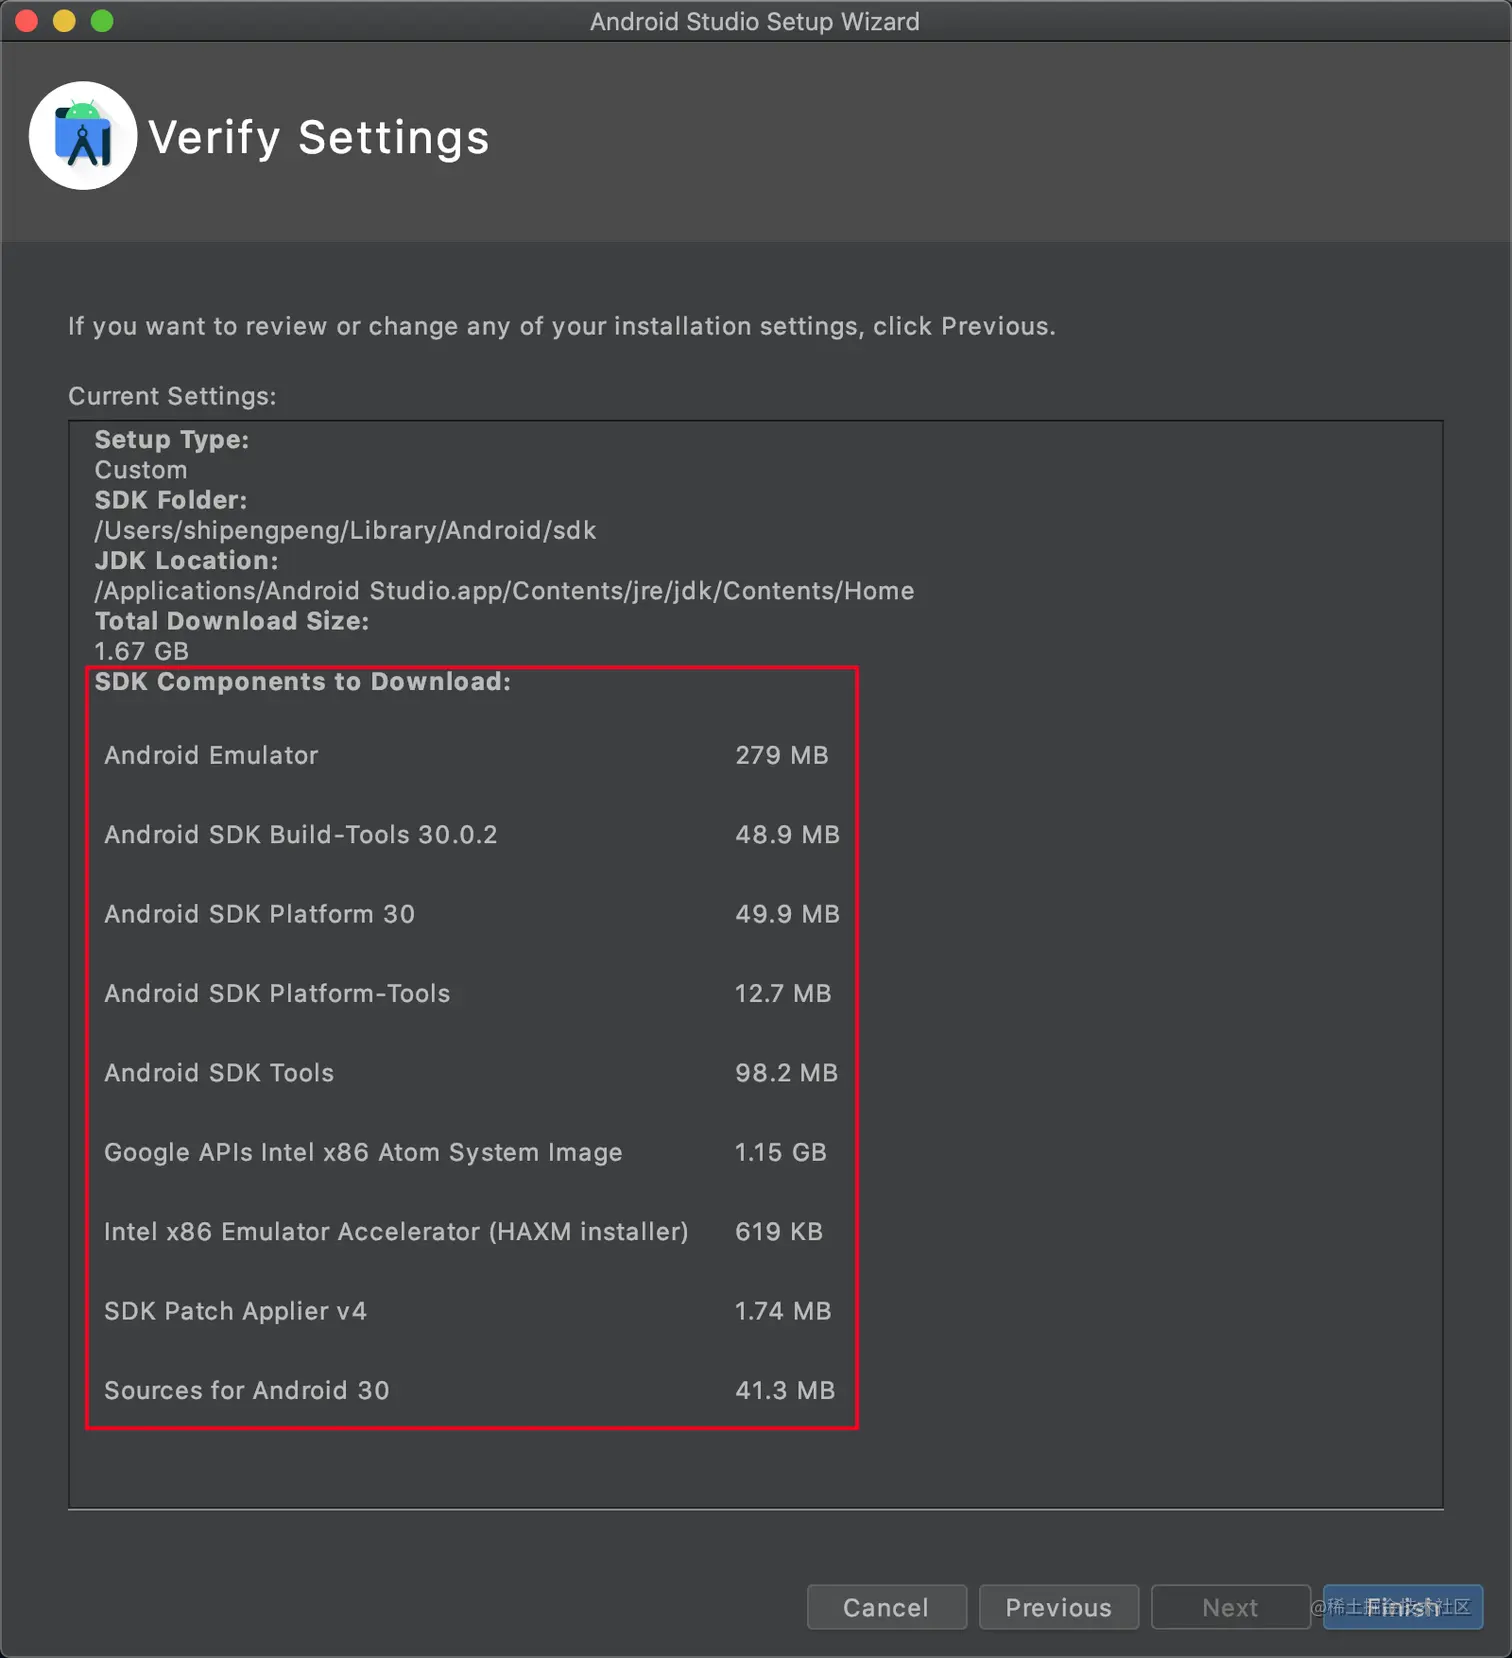Click Finish to start downloading

pyautogui.click(x=1402, y=1607)
